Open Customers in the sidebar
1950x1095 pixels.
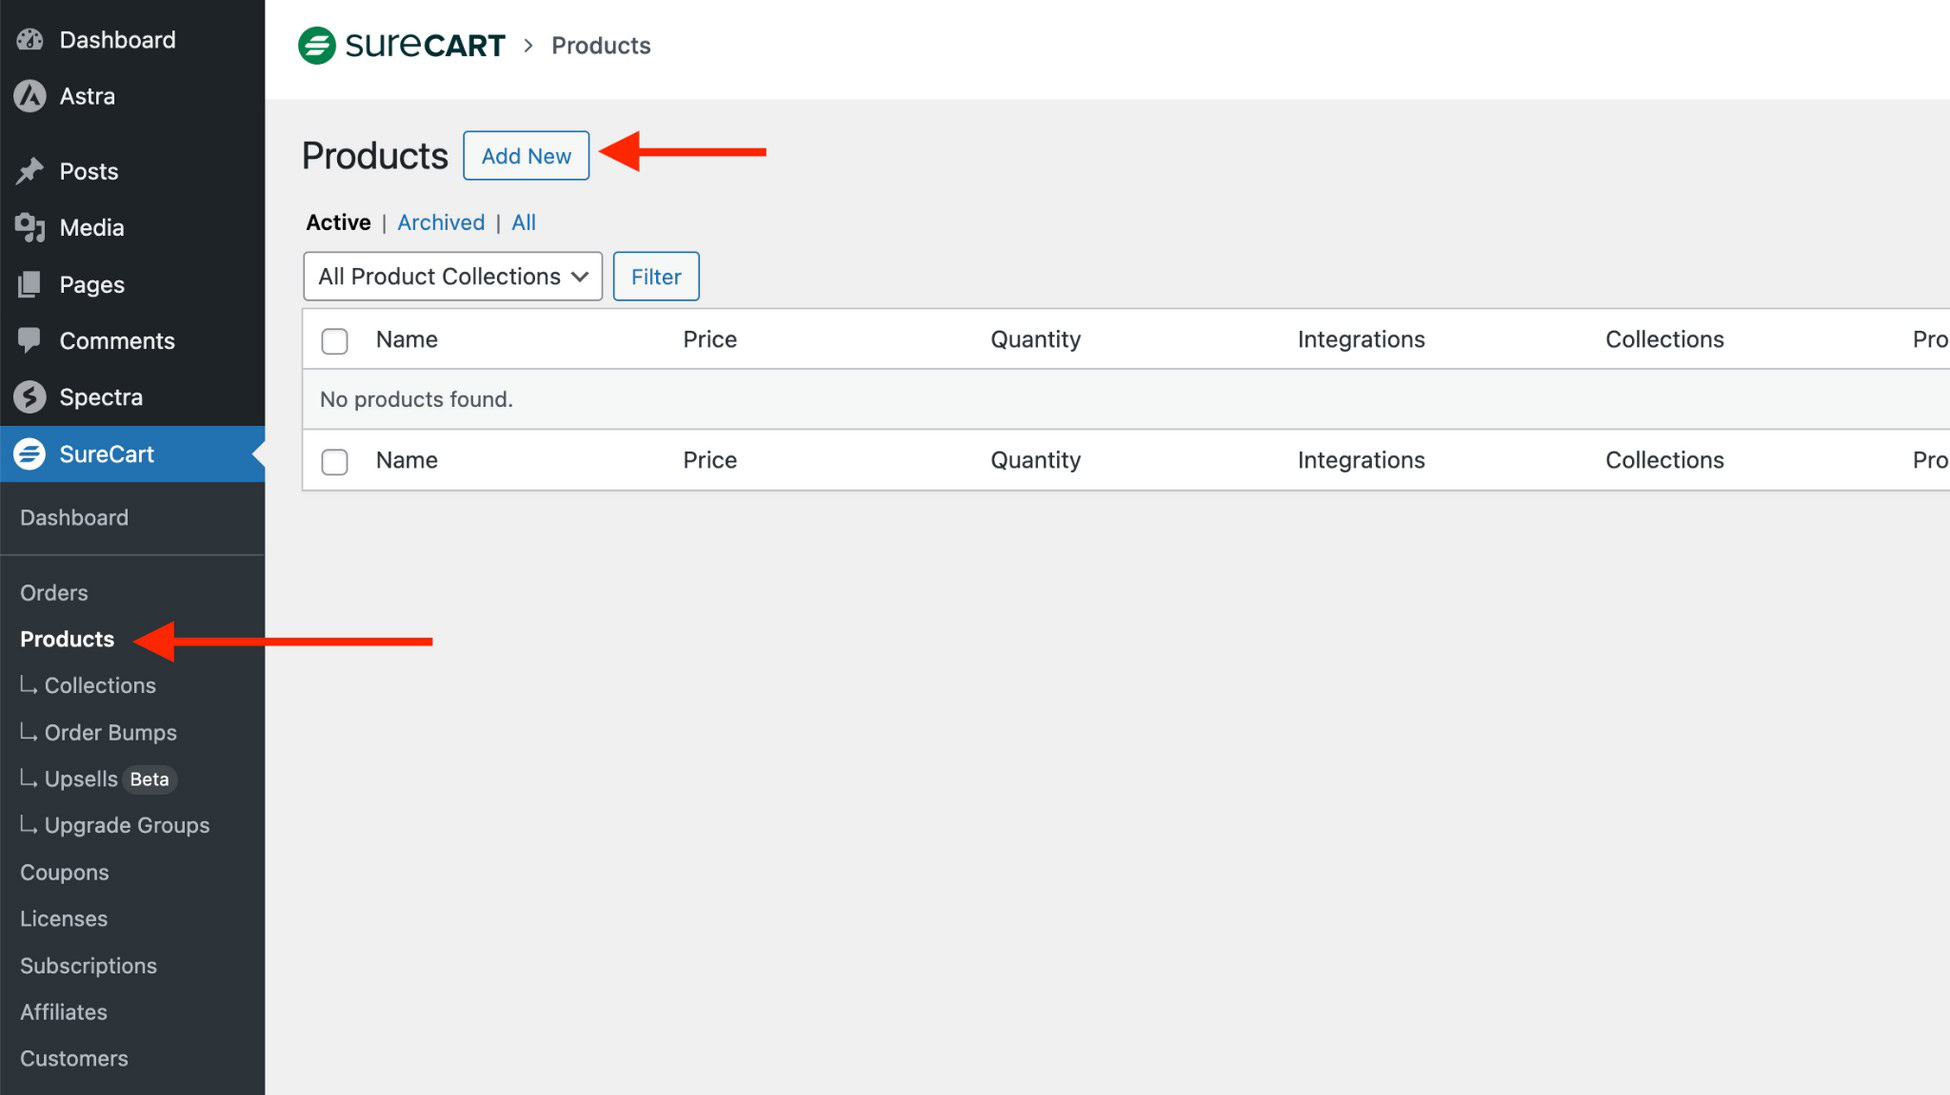pyautogui.click(x=74, y=1058)
